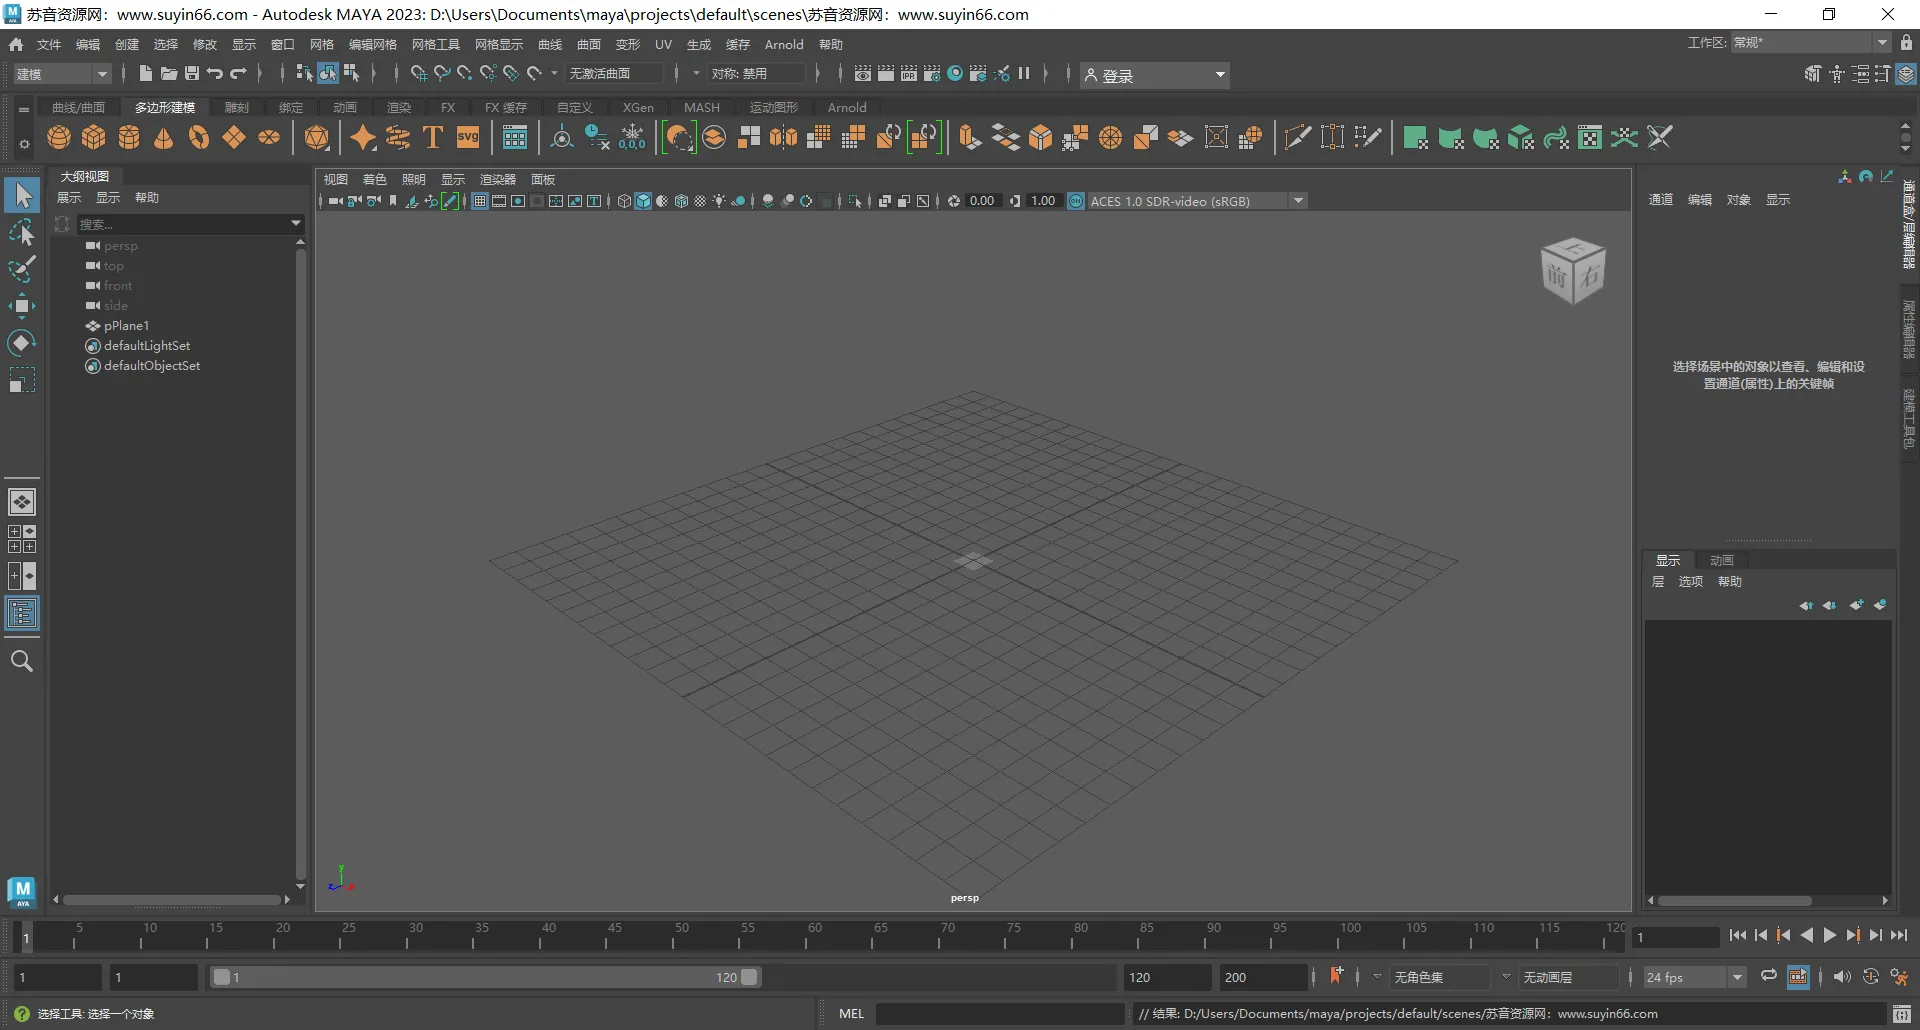Select the polygon cylinder shelf icon

(128, 137)
